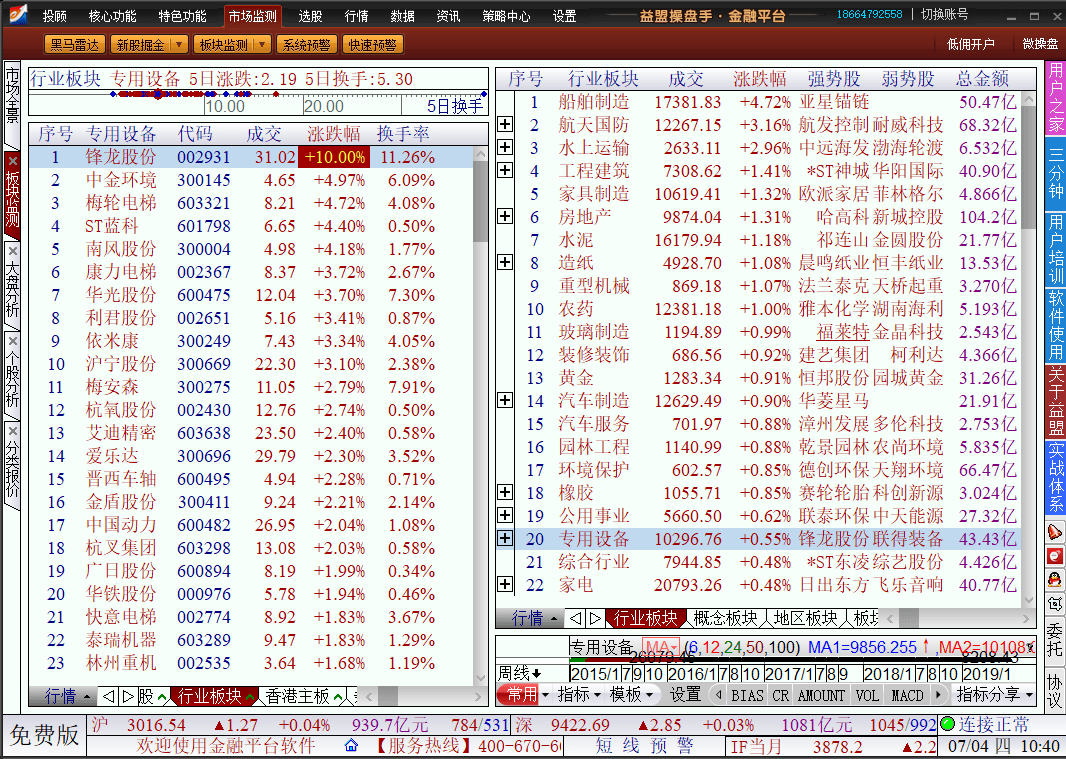Click left arrow beside 行情 in stock list tabs

tap(108, 696)
